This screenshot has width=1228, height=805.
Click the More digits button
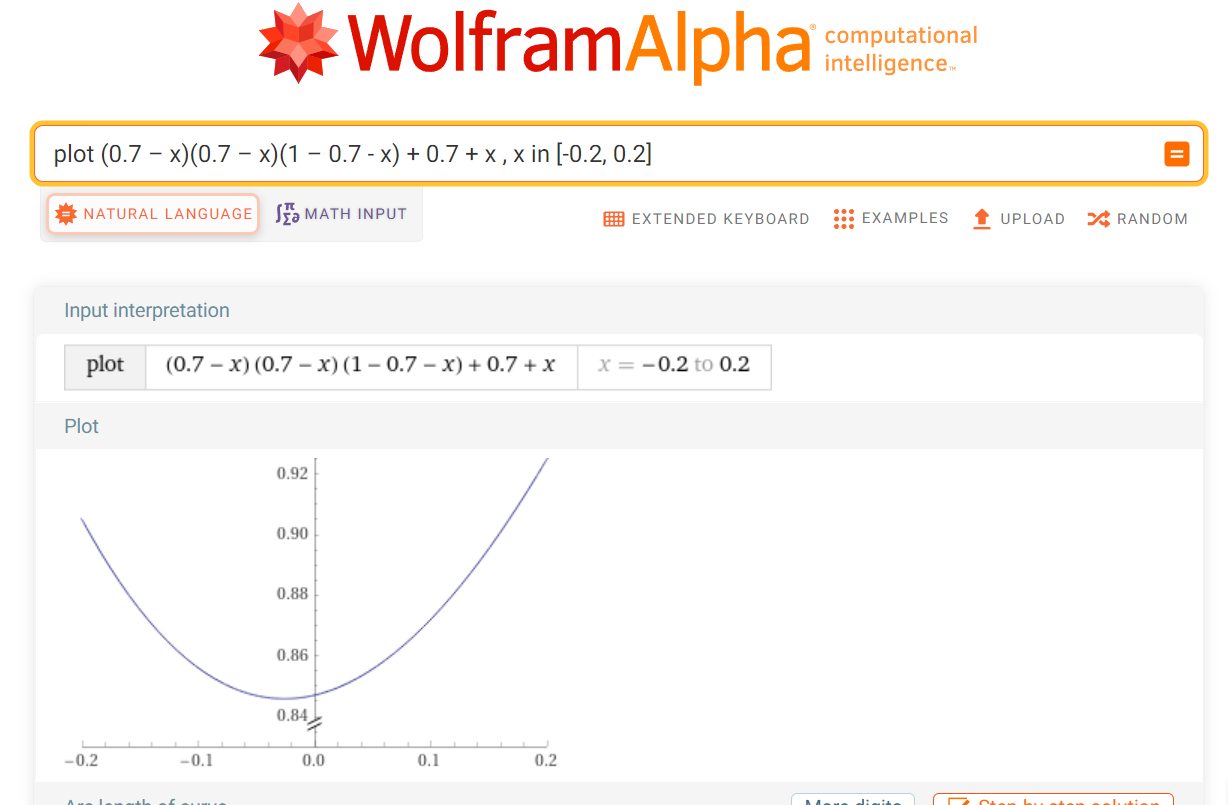[852, 799]
